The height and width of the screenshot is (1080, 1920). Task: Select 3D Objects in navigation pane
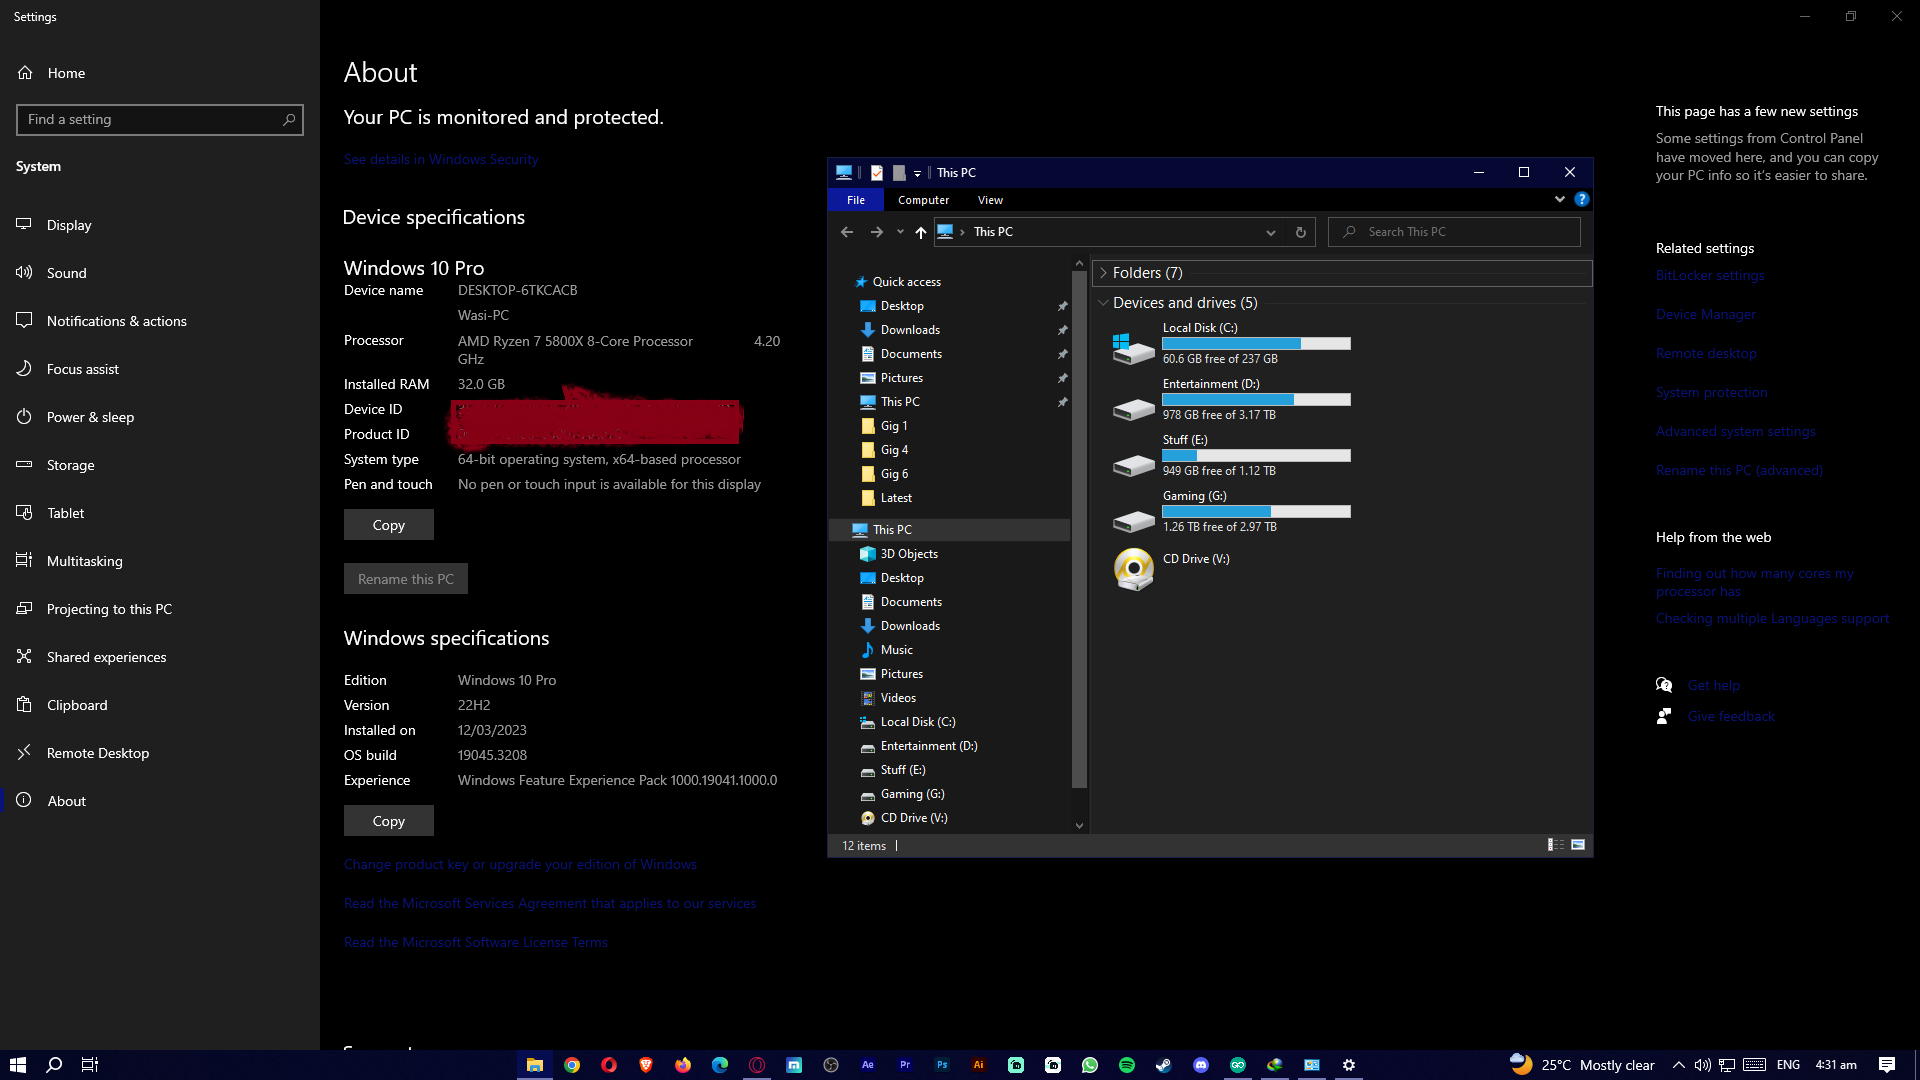[909, 554]
